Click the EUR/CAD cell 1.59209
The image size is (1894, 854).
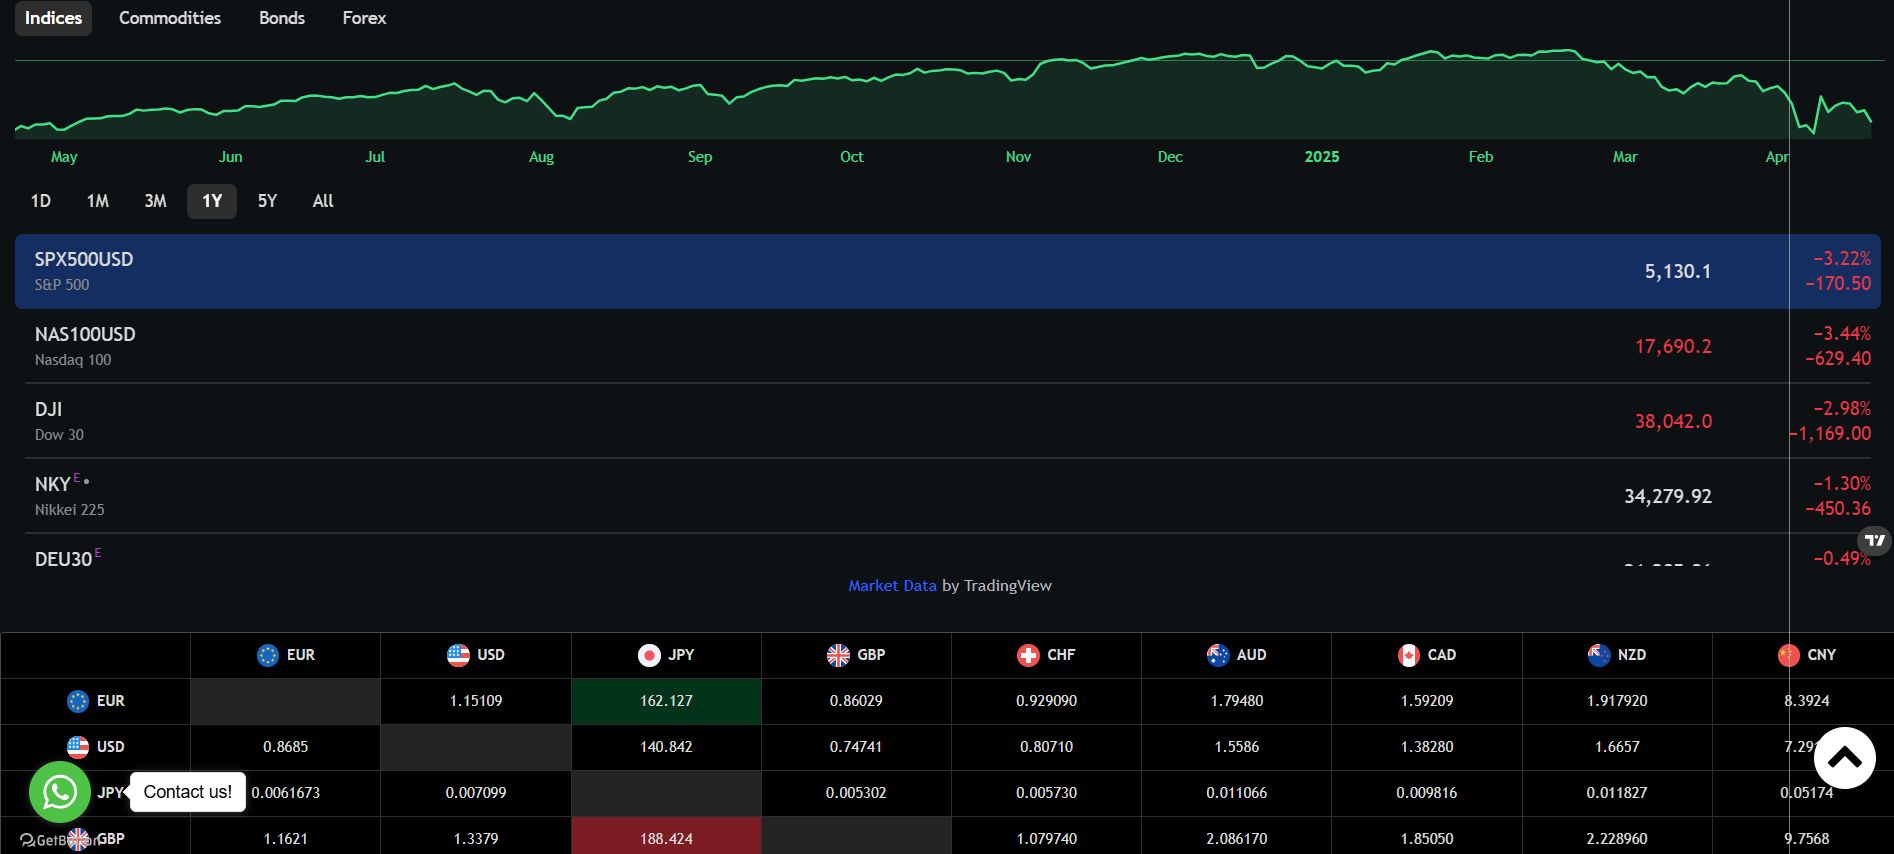(1427, 701)
